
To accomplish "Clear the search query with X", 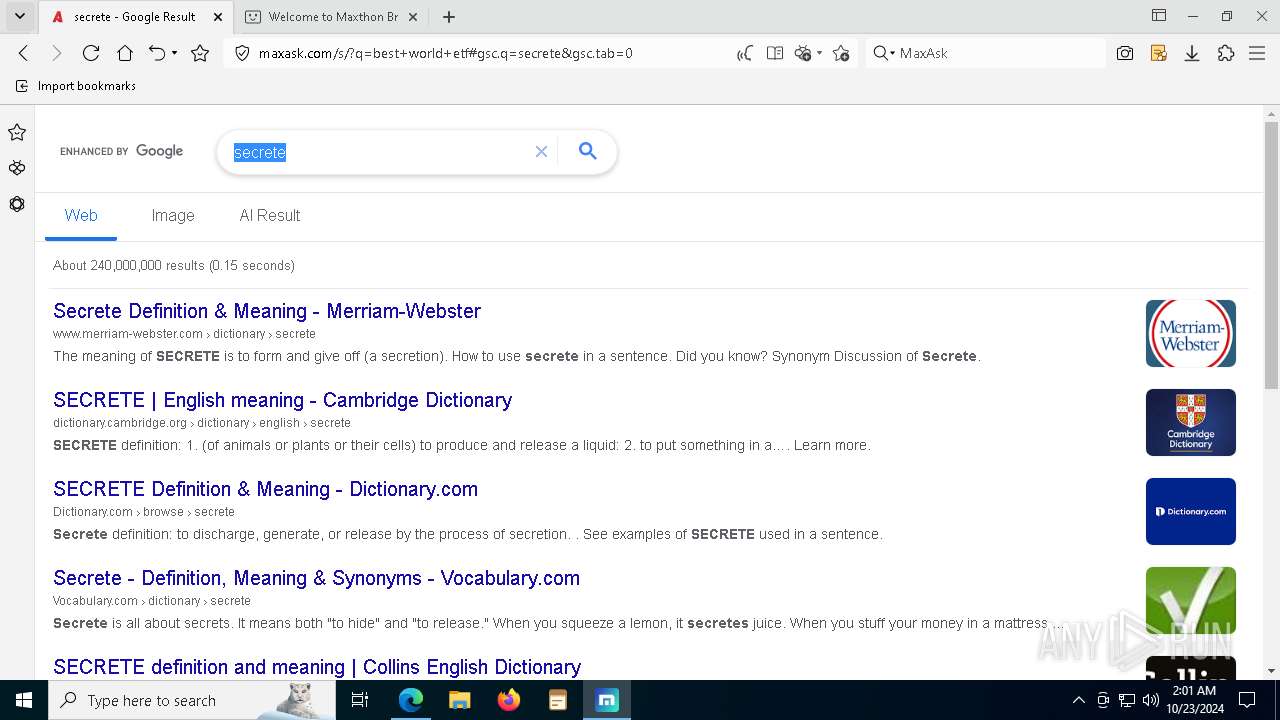I will [541, 152].
